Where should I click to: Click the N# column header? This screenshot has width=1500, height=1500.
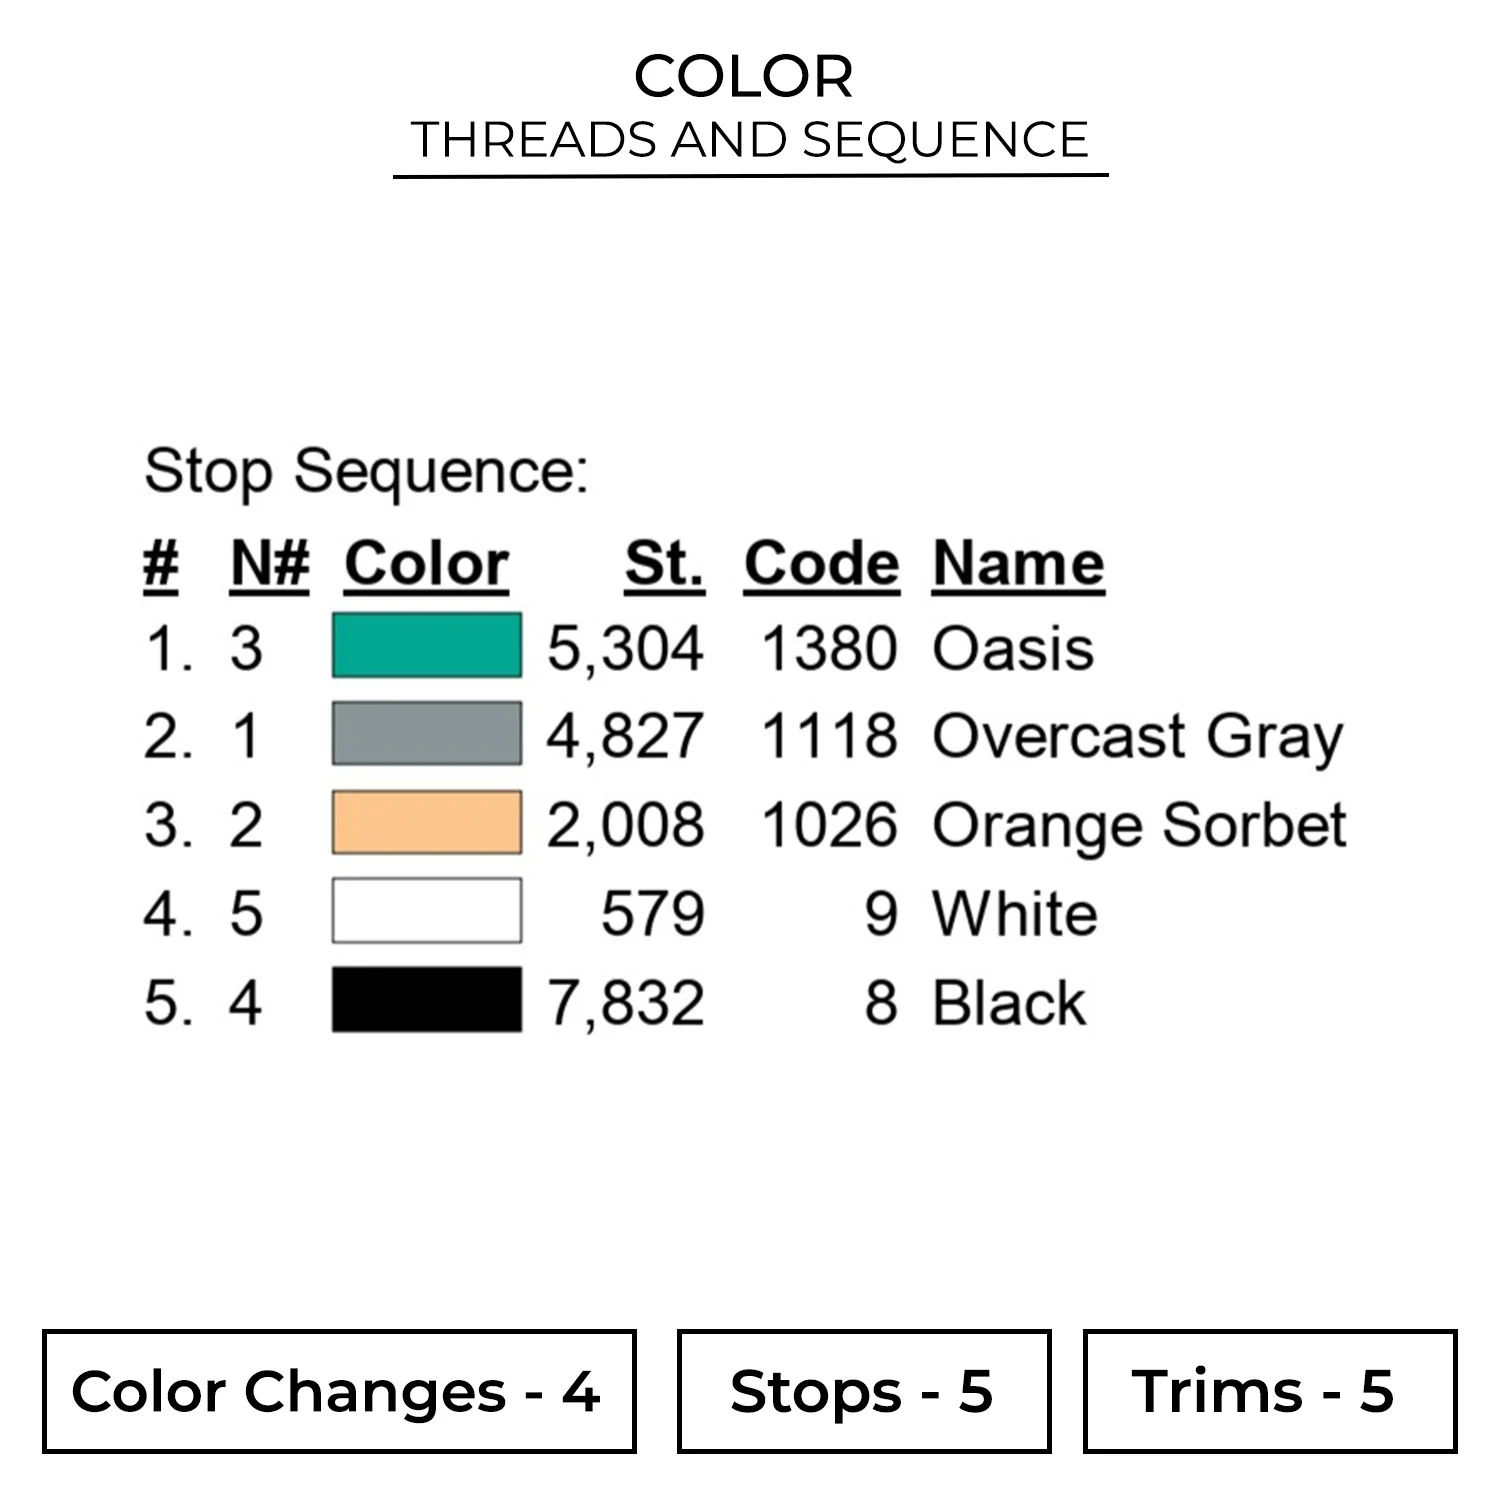point(269,564)
